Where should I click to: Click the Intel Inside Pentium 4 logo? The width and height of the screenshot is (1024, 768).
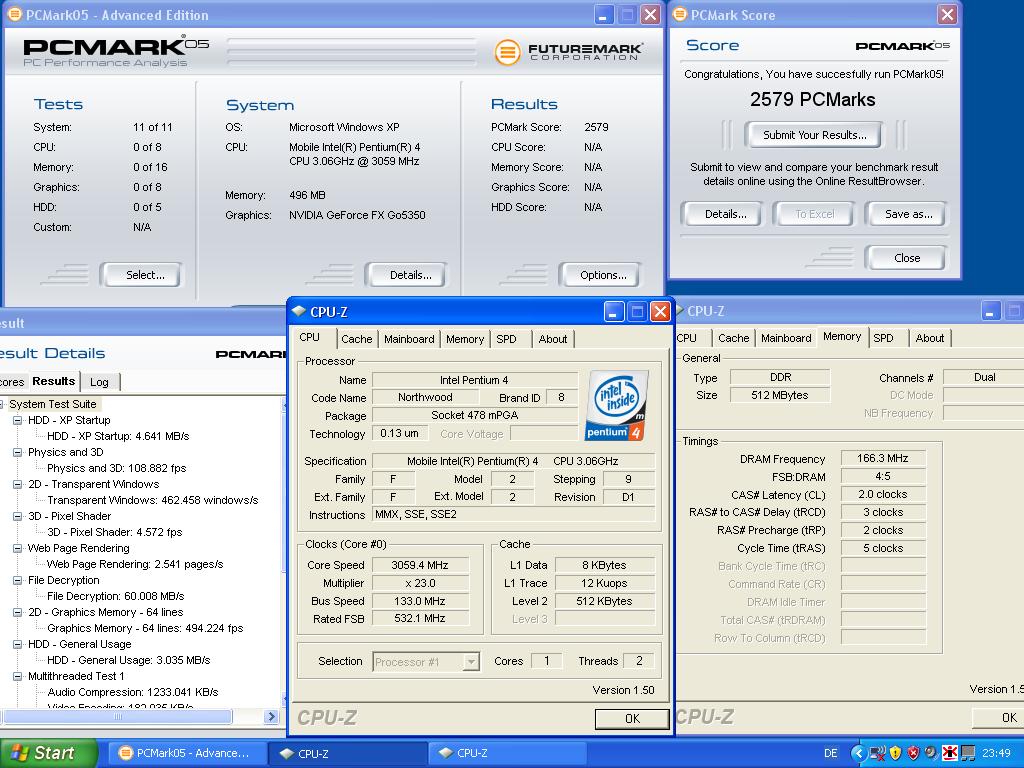coord(617,405)
